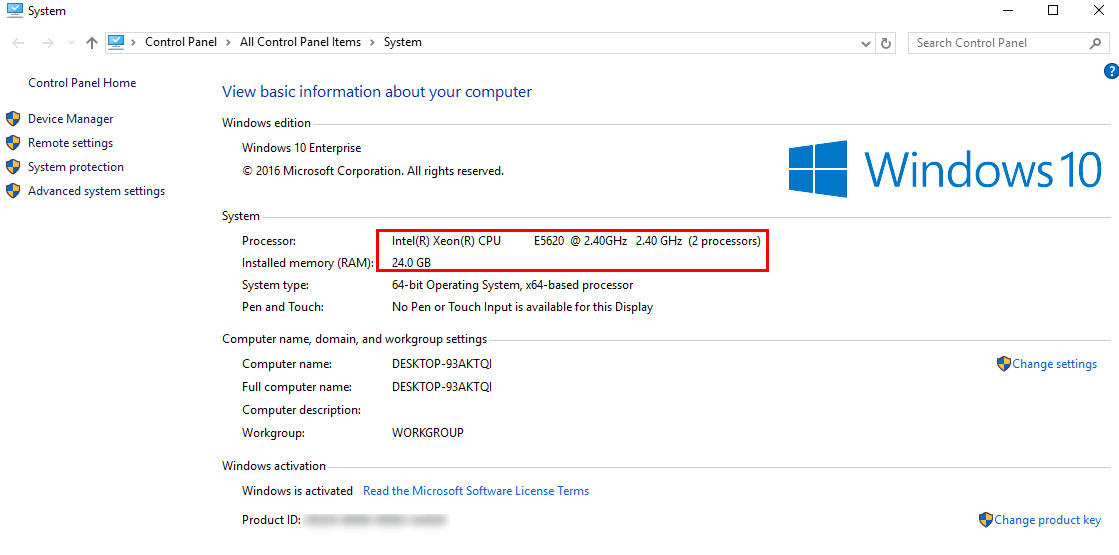This screenshot has height=555, width=1119.
Task: Type in Search Control Panel field
Action: 995,43
